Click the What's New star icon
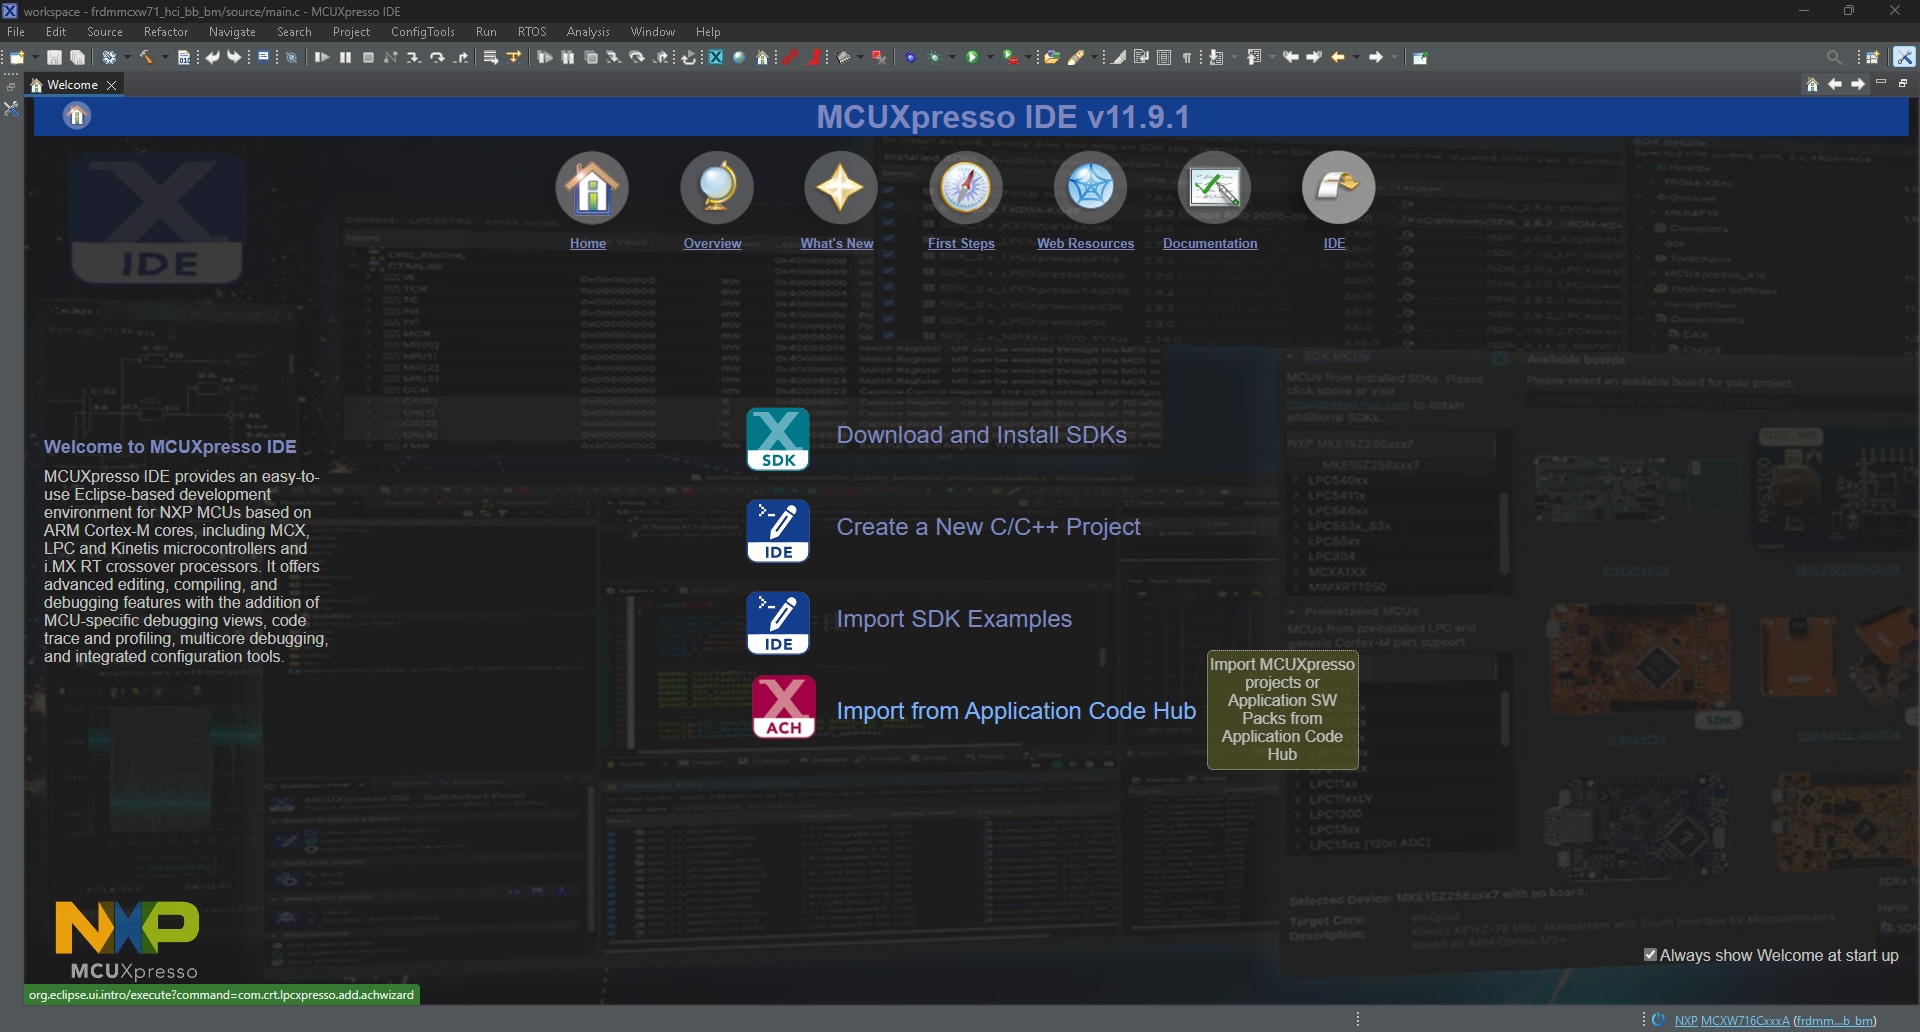Viewport: 1920px width, 1032px height. [840, 188]
